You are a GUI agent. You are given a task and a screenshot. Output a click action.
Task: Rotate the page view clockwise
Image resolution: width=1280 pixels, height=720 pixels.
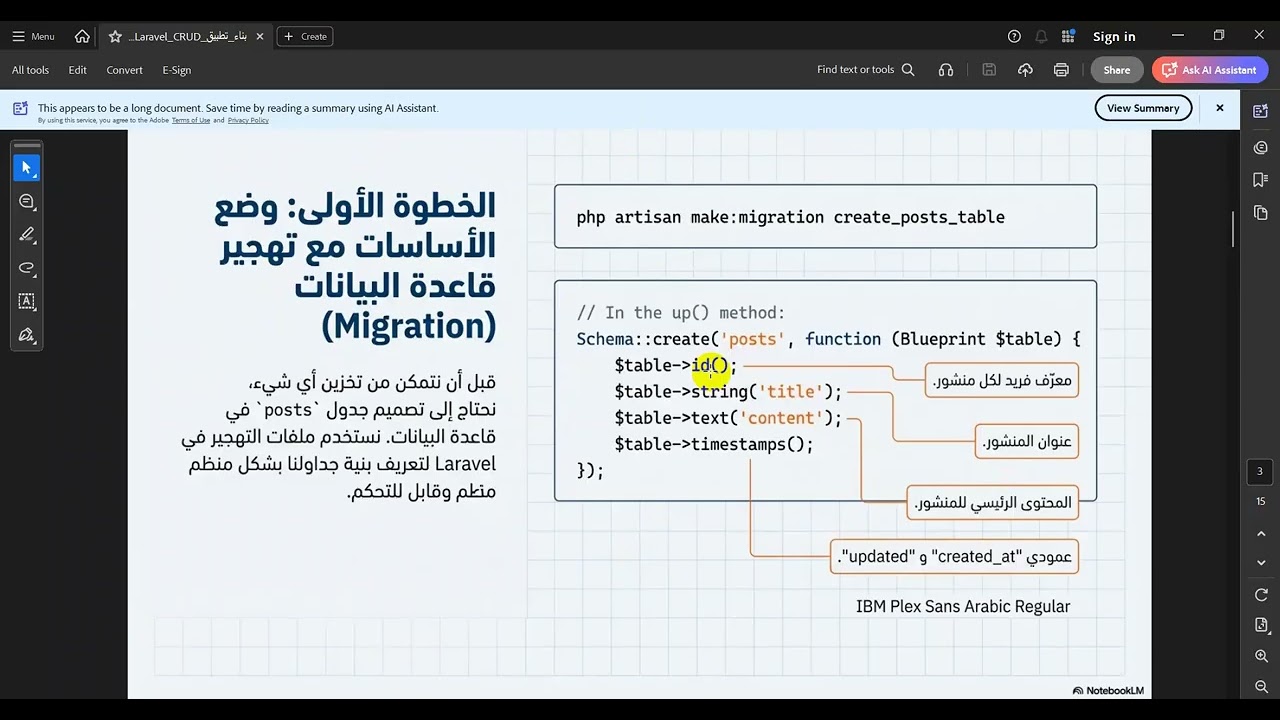[1260, 595]
